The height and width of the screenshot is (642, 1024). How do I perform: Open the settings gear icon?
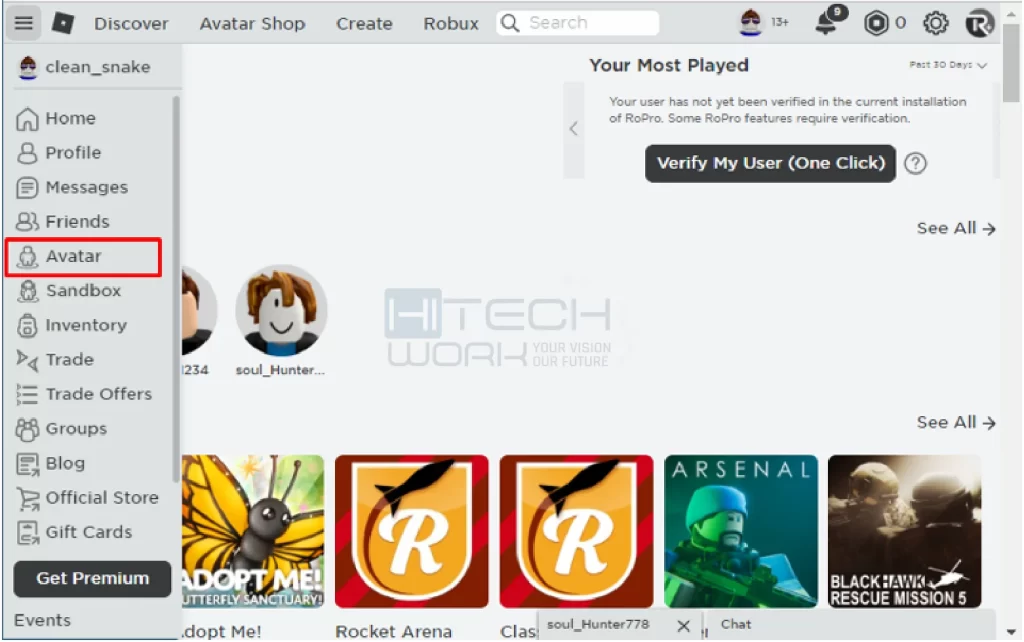(935, 24)
